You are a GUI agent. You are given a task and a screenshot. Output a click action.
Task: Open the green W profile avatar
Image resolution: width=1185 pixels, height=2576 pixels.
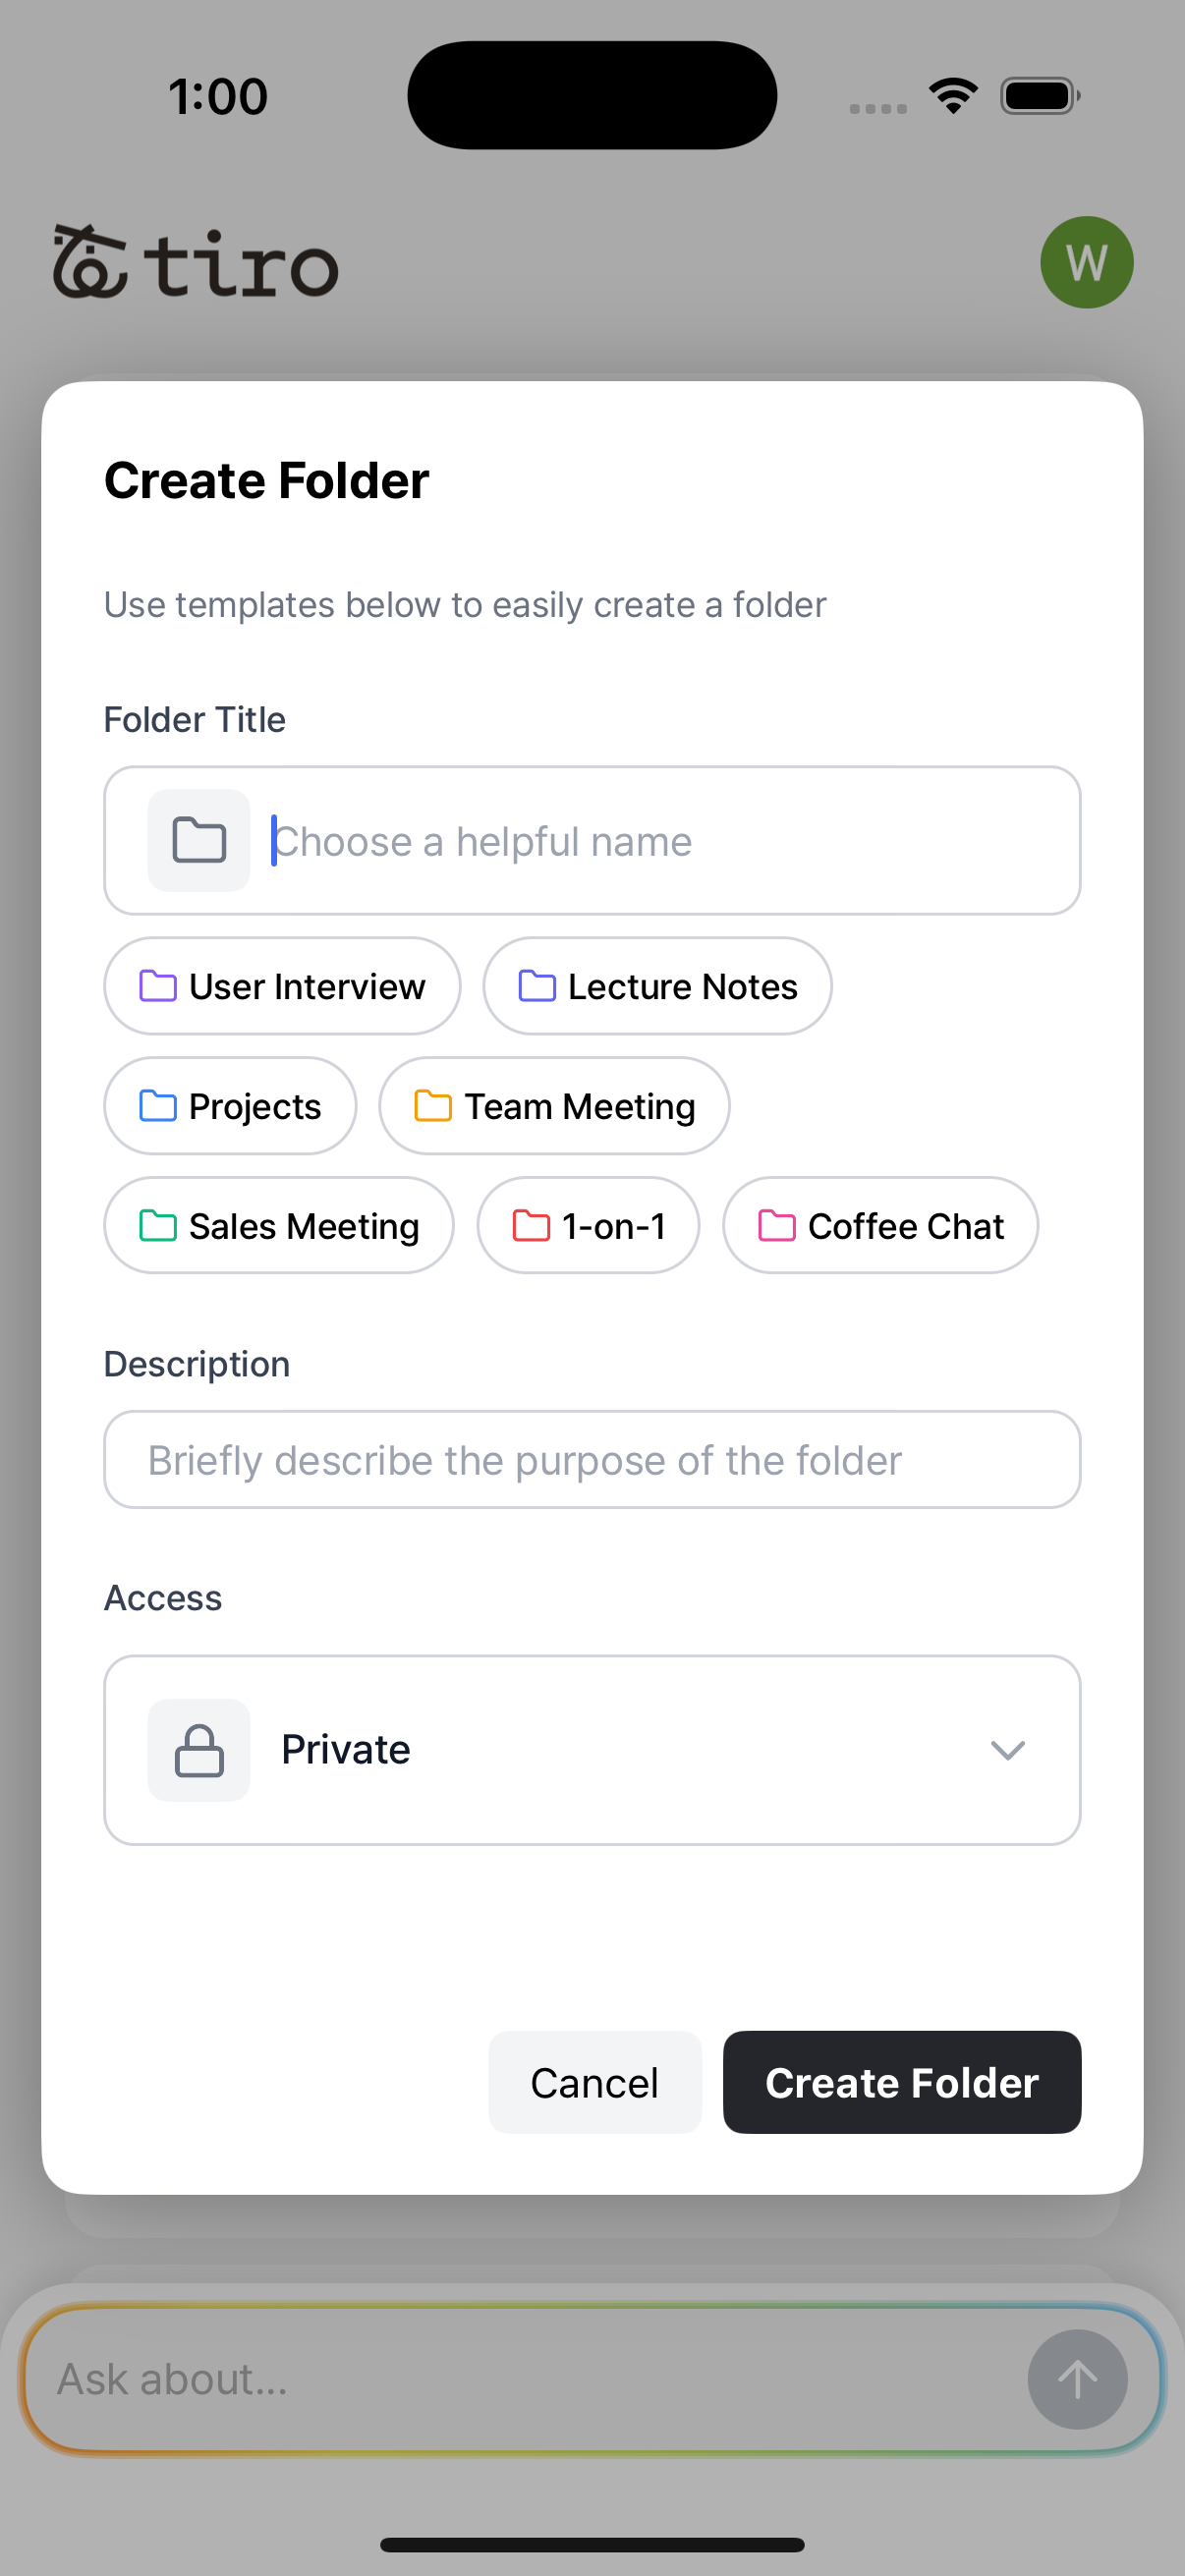1086,262
